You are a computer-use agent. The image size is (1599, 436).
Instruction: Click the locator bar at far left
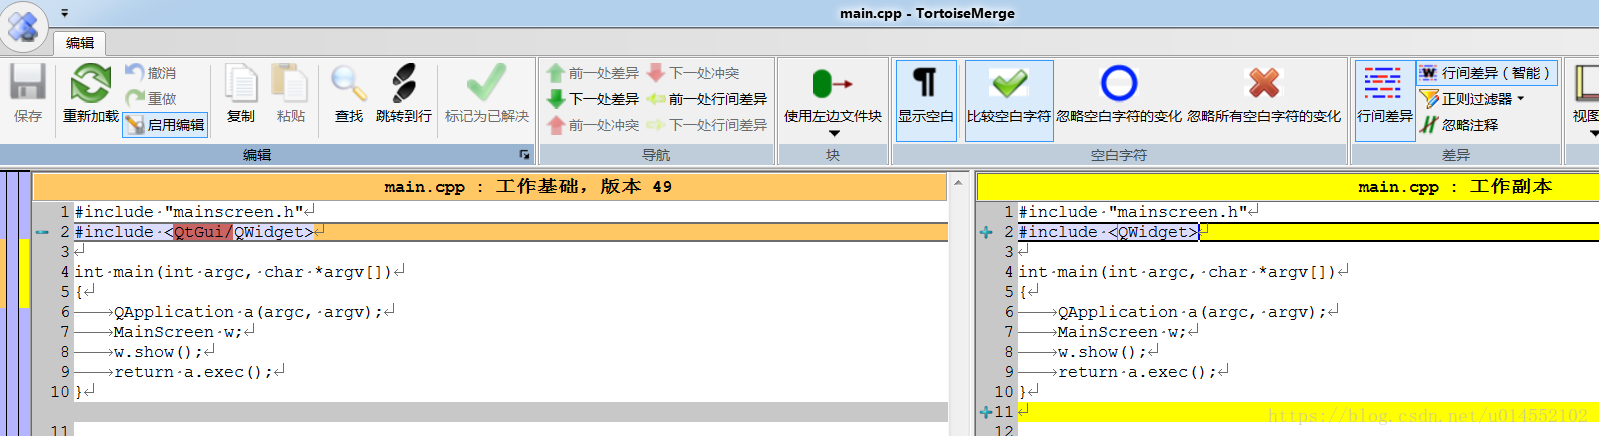[15, 303]
